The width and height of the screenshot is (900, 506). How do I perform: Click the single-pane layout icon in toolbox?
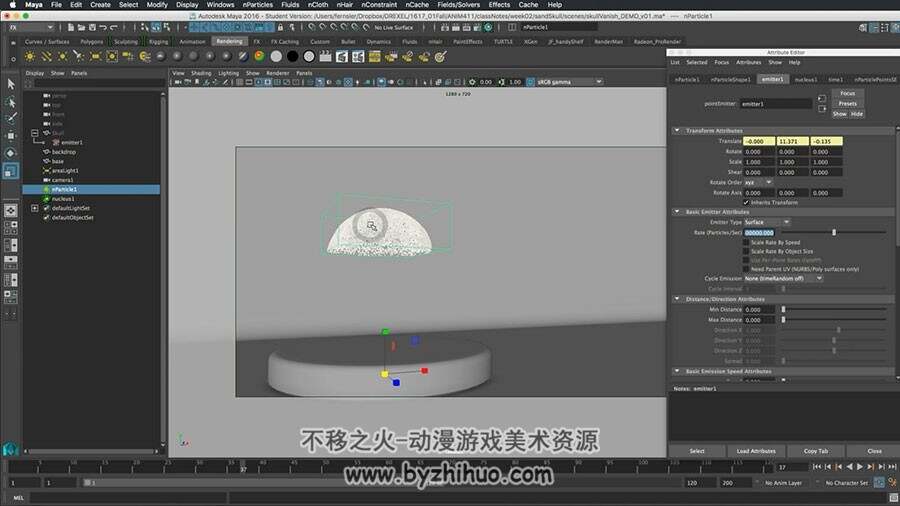coord(10,211)
